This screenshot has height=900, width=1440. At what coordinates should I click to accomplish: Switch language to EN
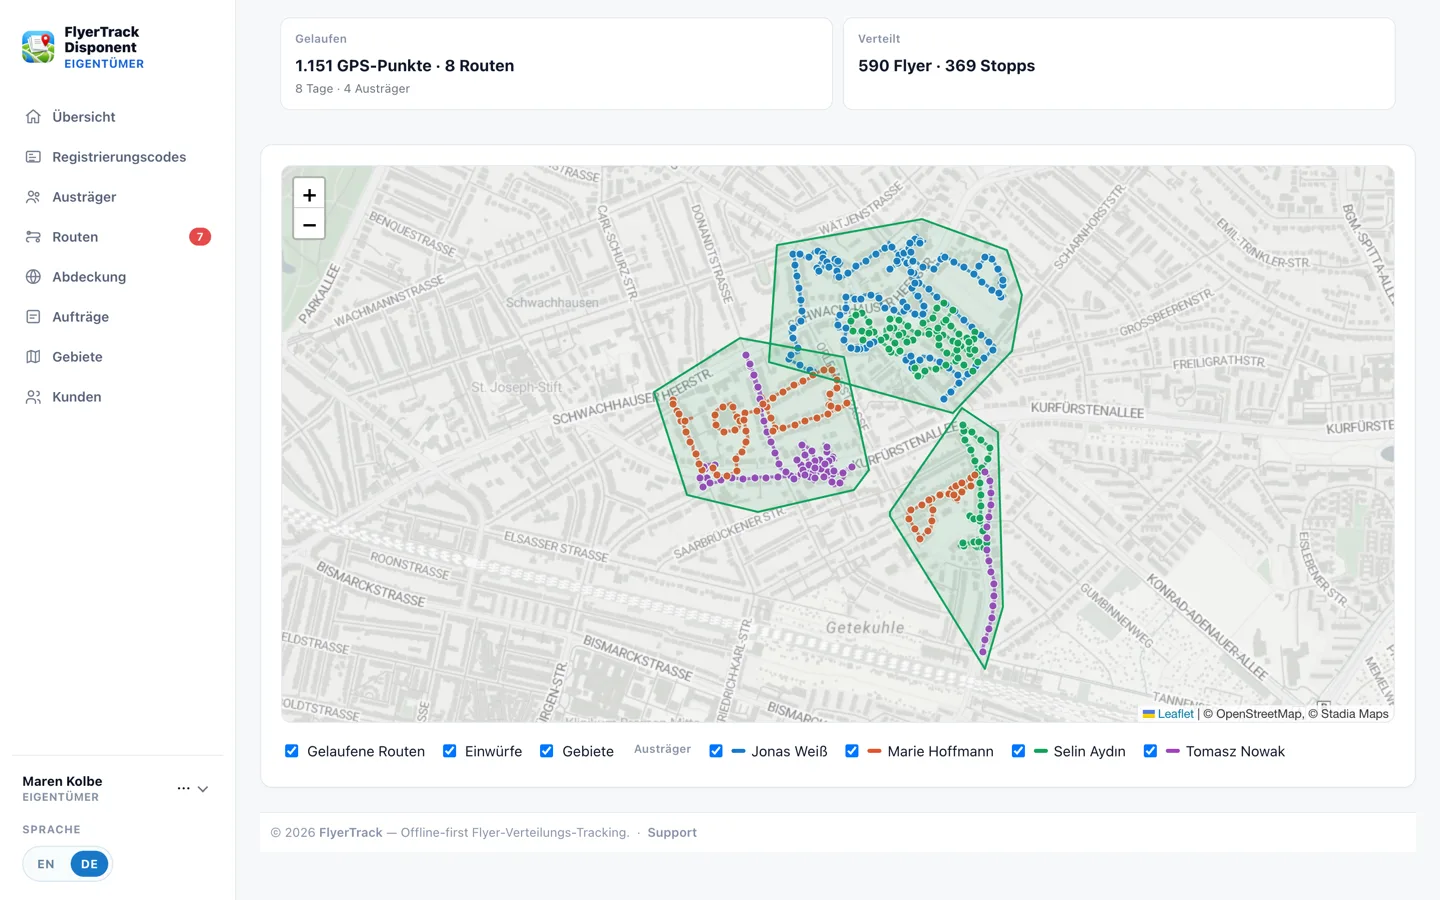pos(46,864)
